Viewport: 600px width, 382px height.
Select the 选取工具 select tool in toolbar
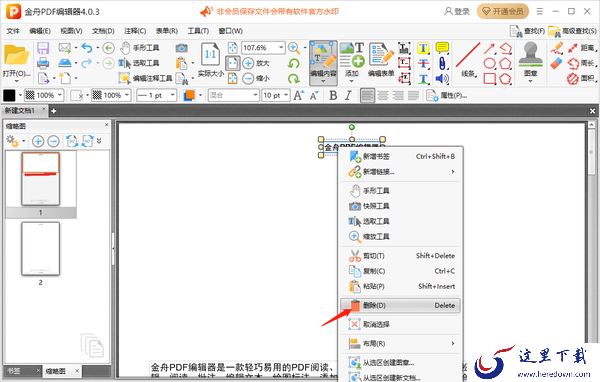tap(139, 63)
